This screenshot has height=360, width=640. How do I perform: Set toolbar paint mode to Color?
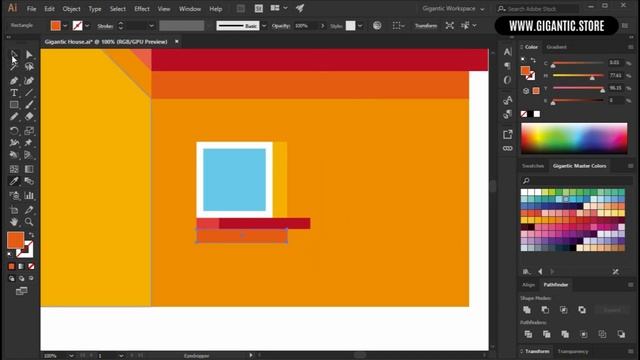(x=11, y=267)
